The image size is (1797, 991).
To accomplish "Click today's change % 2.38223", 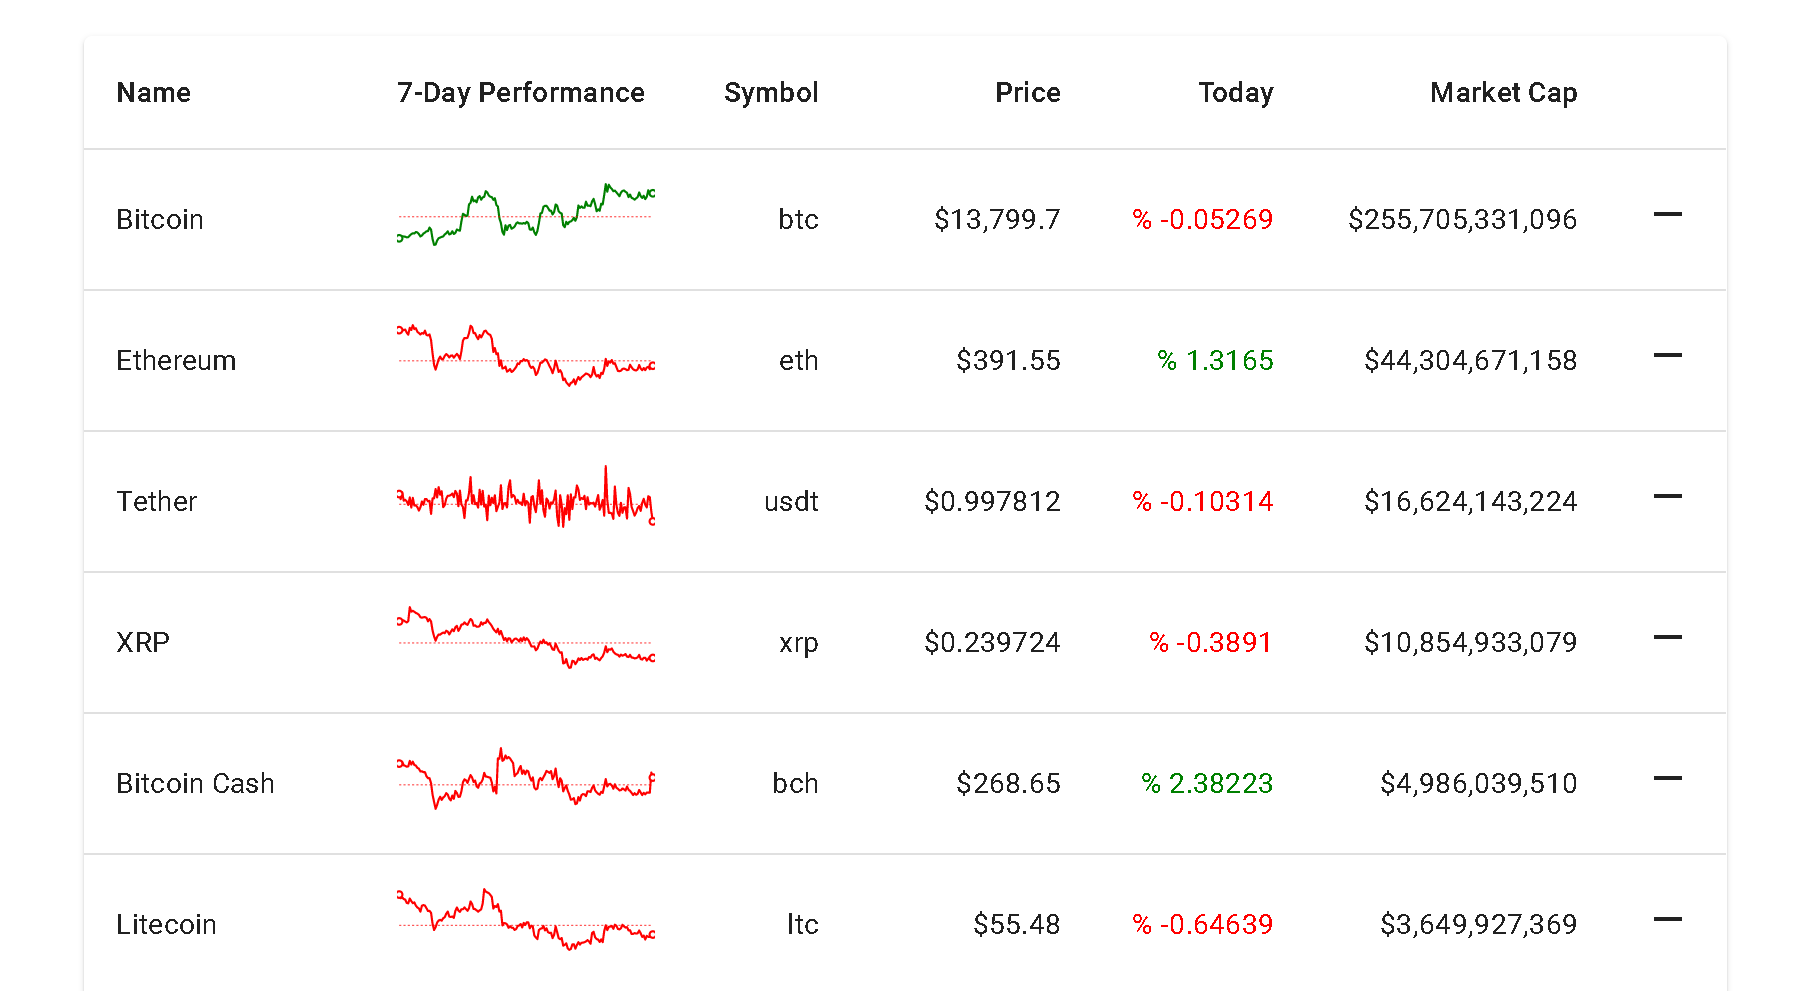I will click(1208, 784).
